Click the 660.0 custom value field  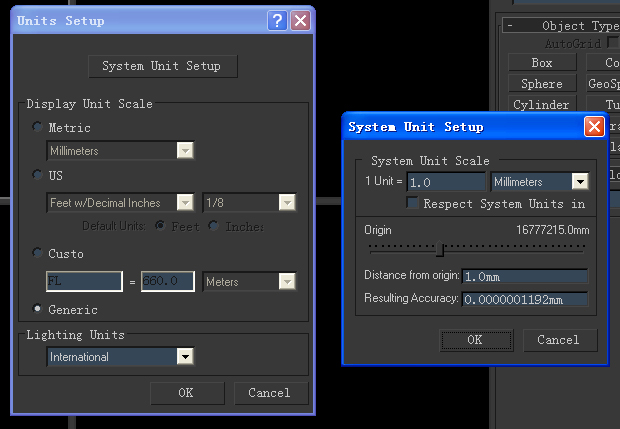click(x=168, y=281)
